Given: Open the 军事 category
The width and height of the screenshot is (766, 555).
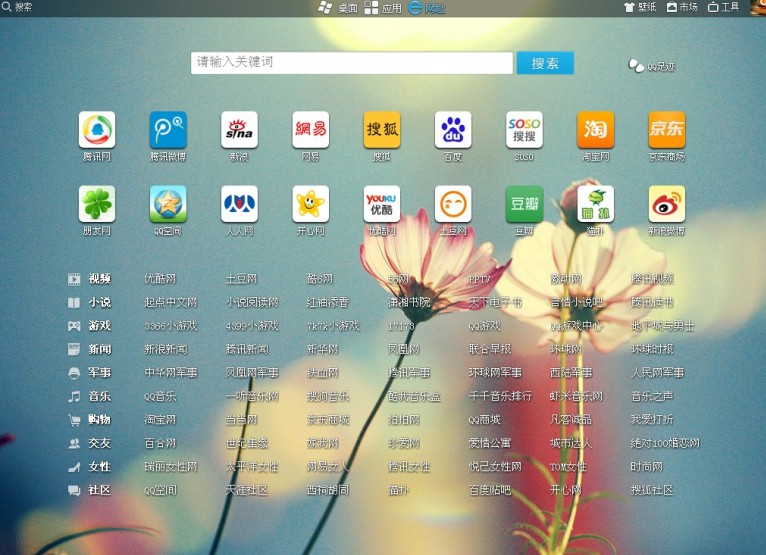Looking at the screenshot, I should (x=100, y=373).
